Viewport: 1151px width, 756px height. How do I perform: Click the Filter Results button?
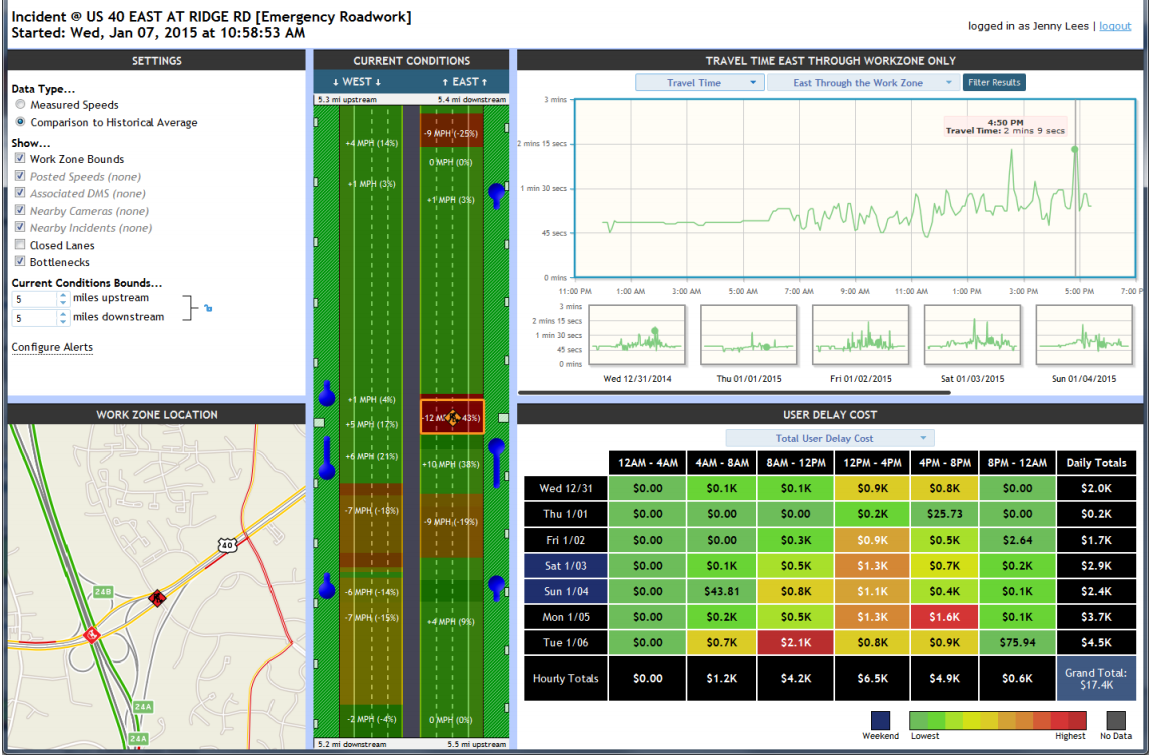coord(993,83)
